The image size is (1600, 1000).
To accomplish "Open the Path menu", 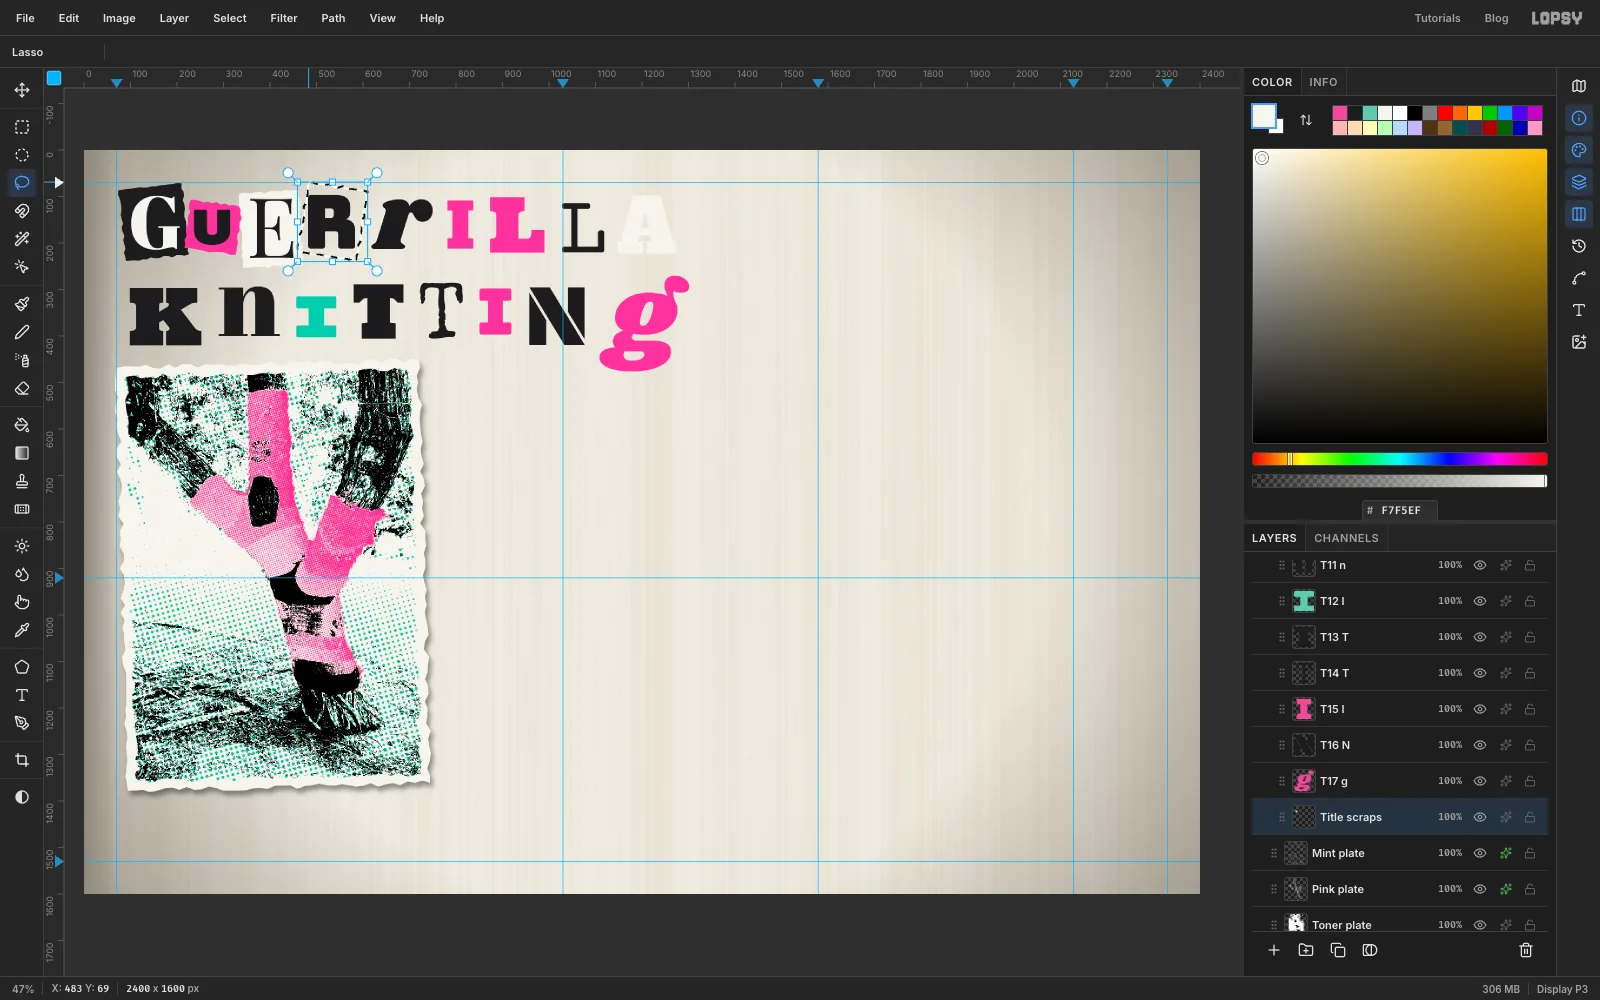I will (333, 18).
